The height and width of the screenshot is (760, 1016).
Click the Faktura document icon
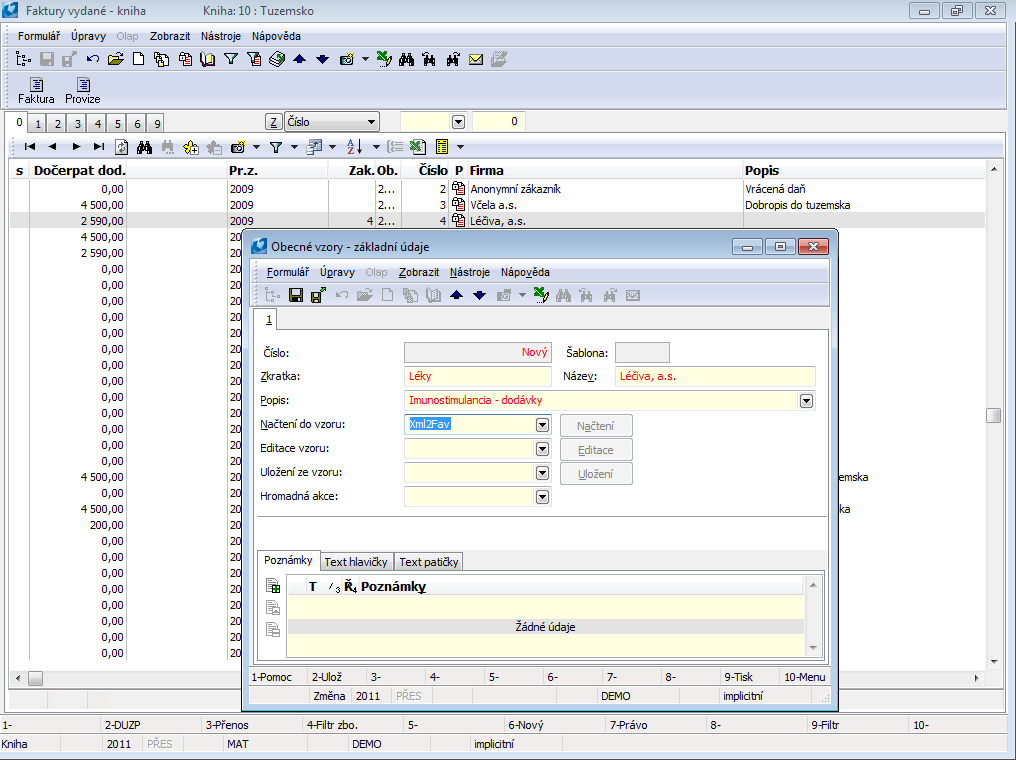pyautogui.click(x=36, y=86)
